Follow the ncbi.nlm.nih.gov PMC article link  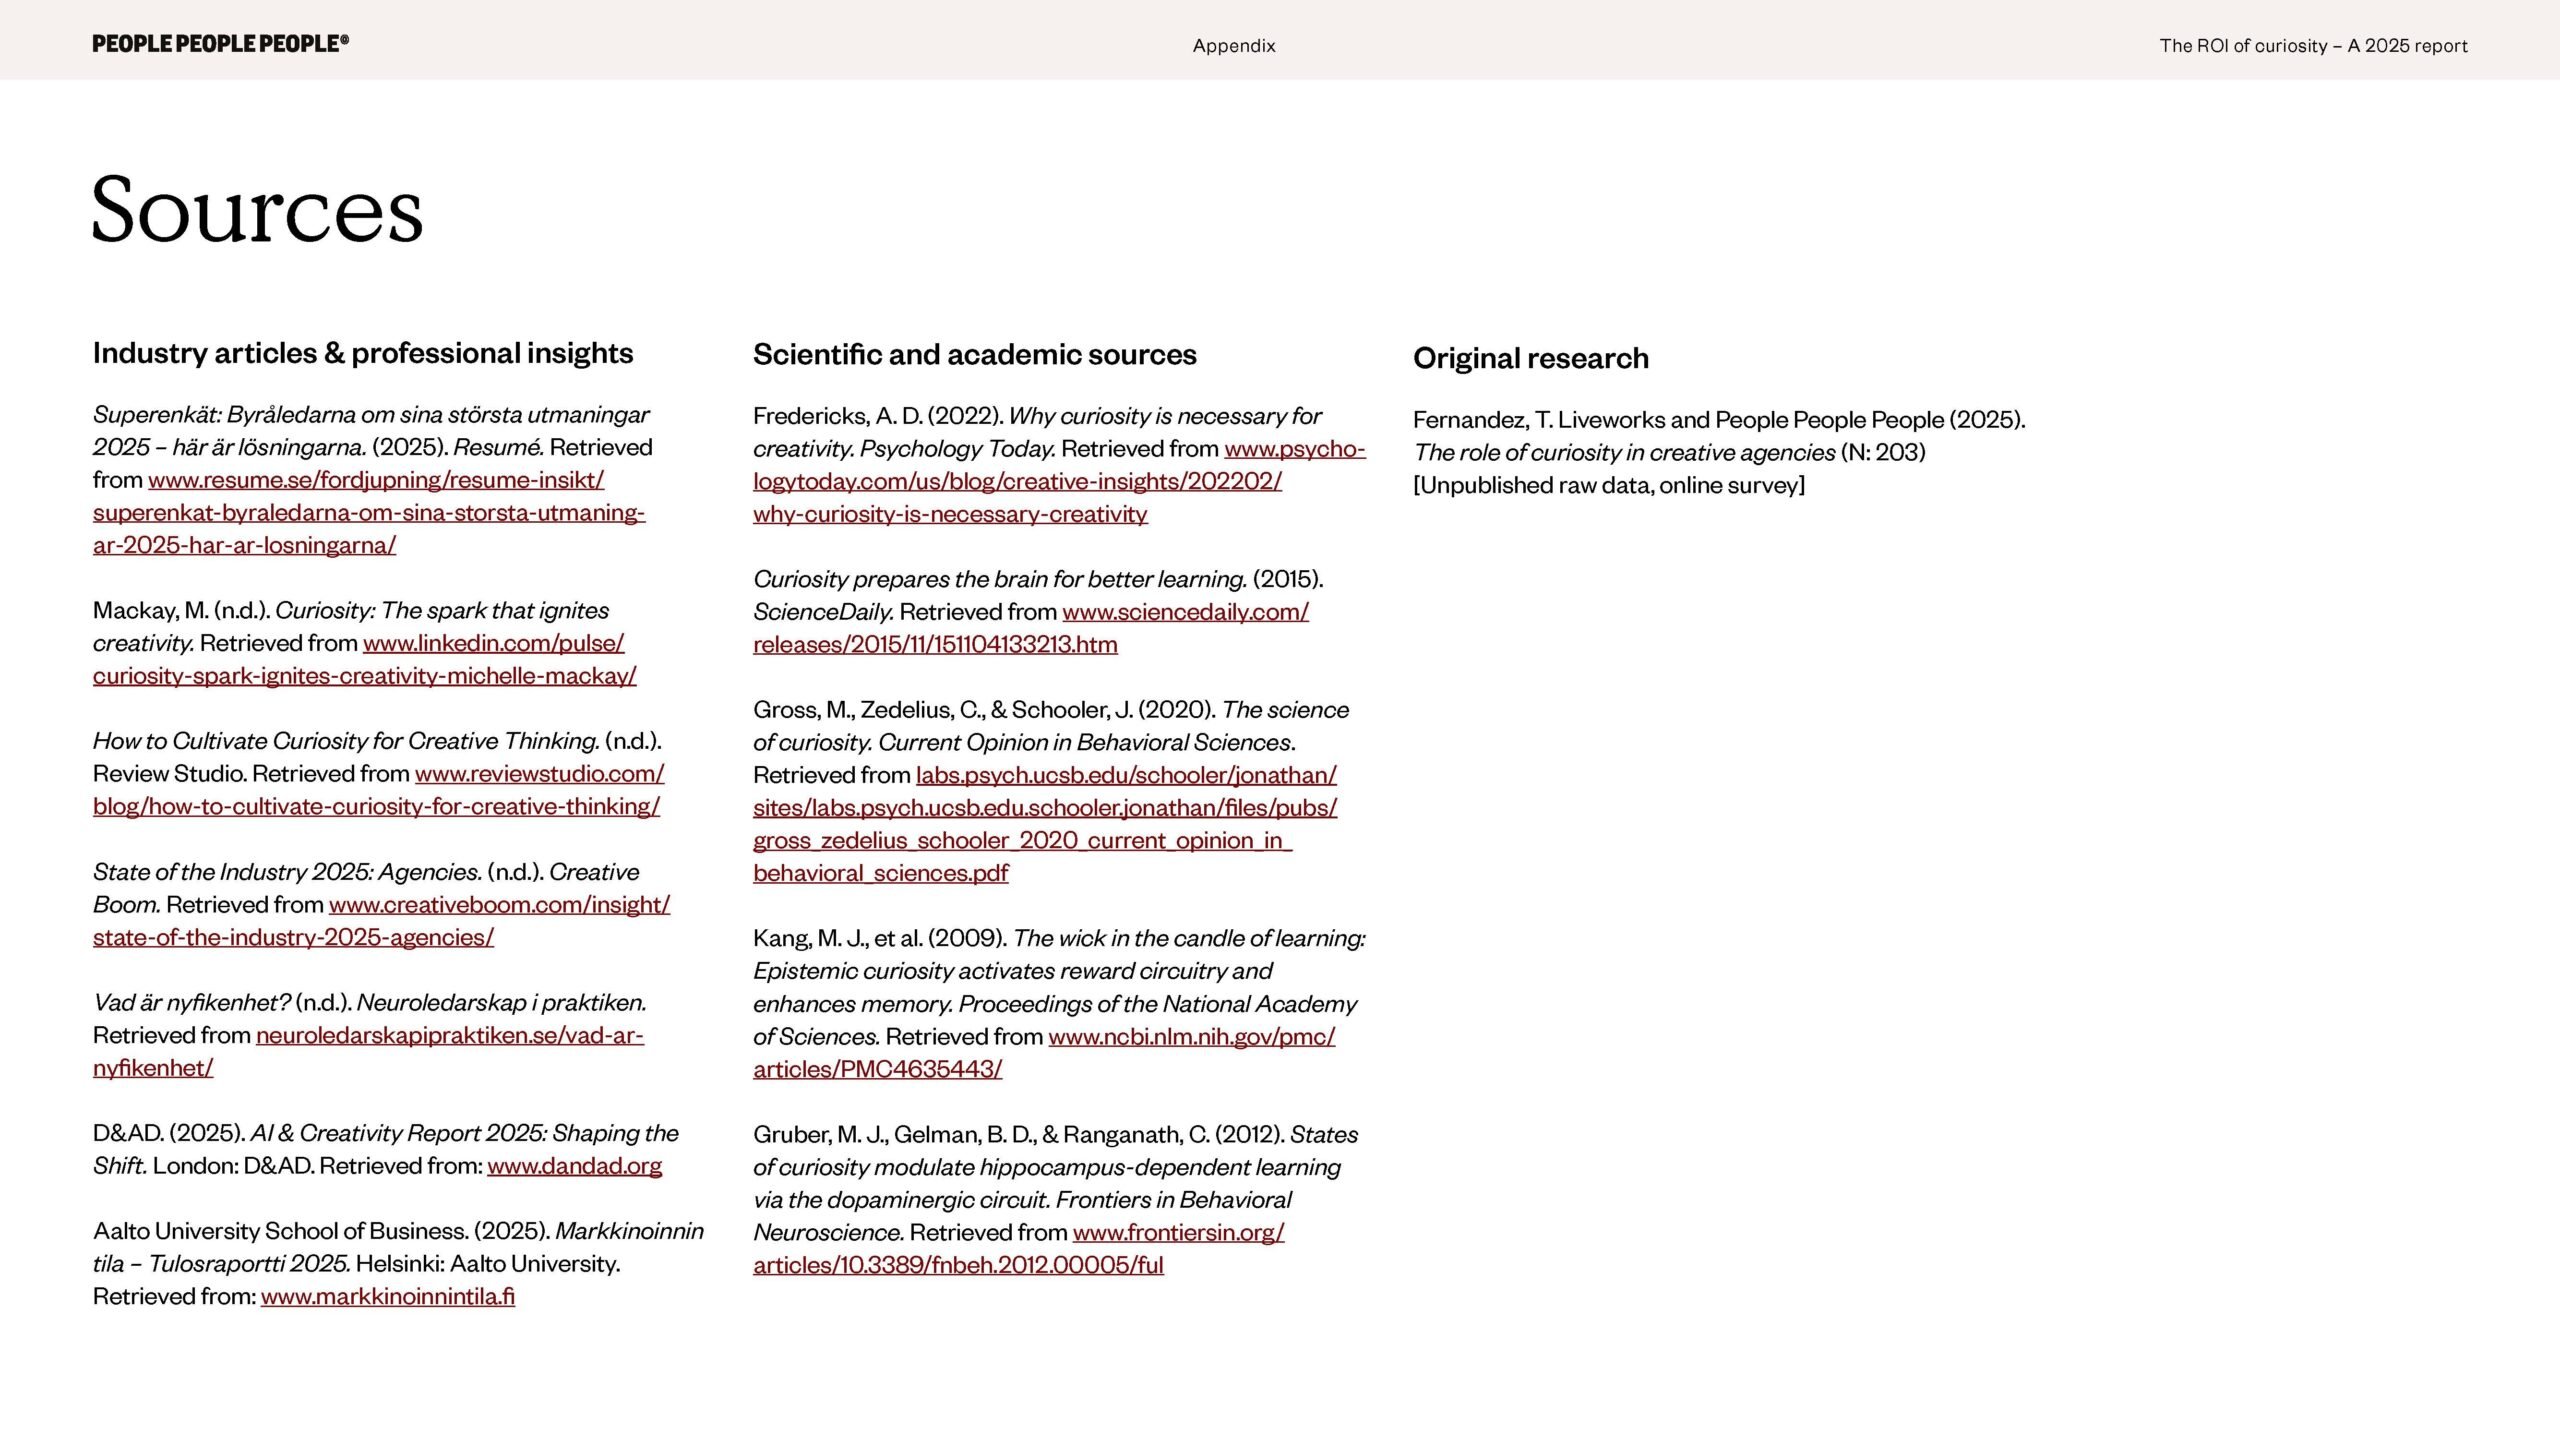tap(1190, 1037)
